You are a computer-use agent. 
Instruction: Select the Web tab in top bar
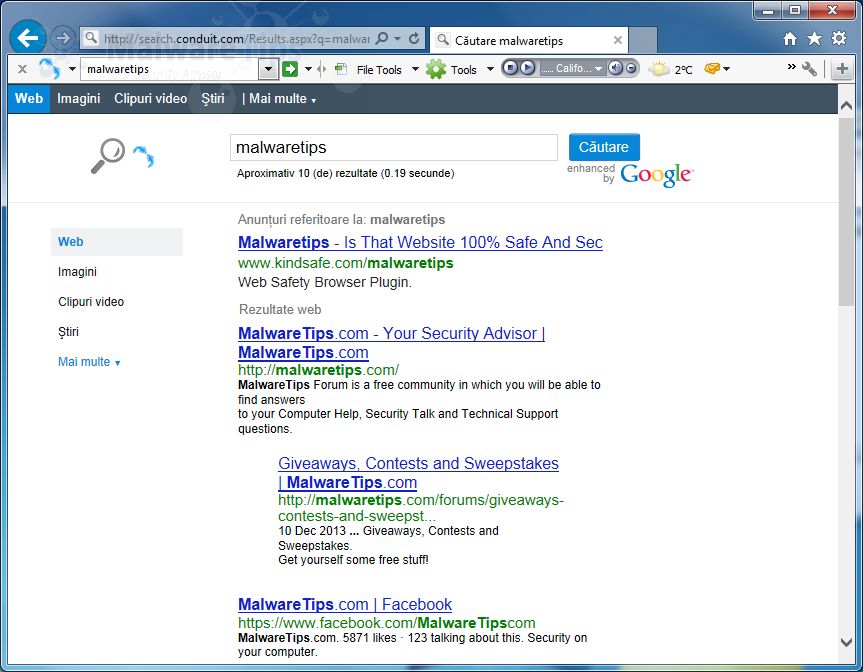pos(29,99)
